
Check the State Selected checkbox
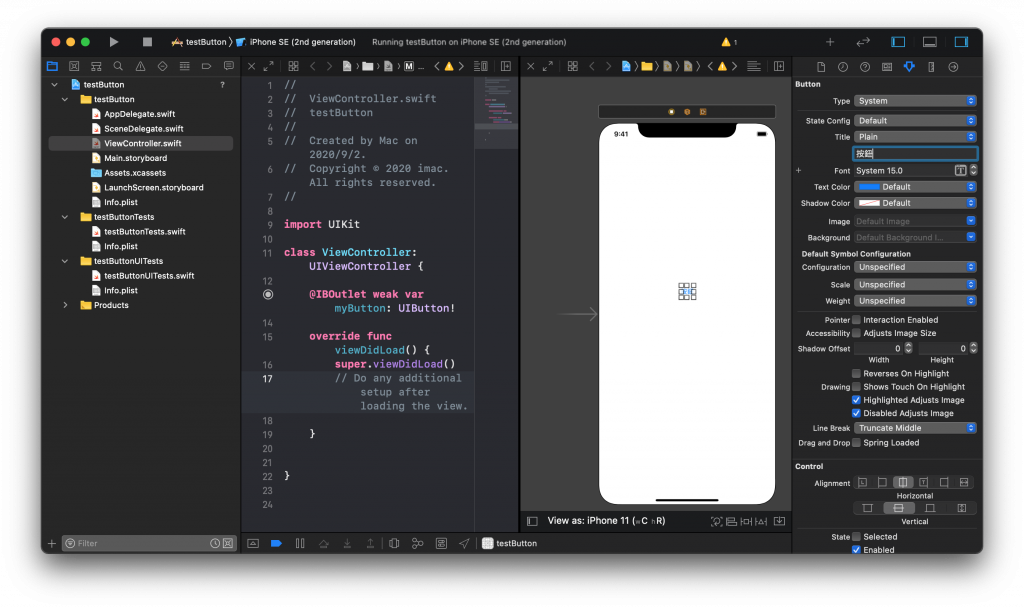coord(856,537)
